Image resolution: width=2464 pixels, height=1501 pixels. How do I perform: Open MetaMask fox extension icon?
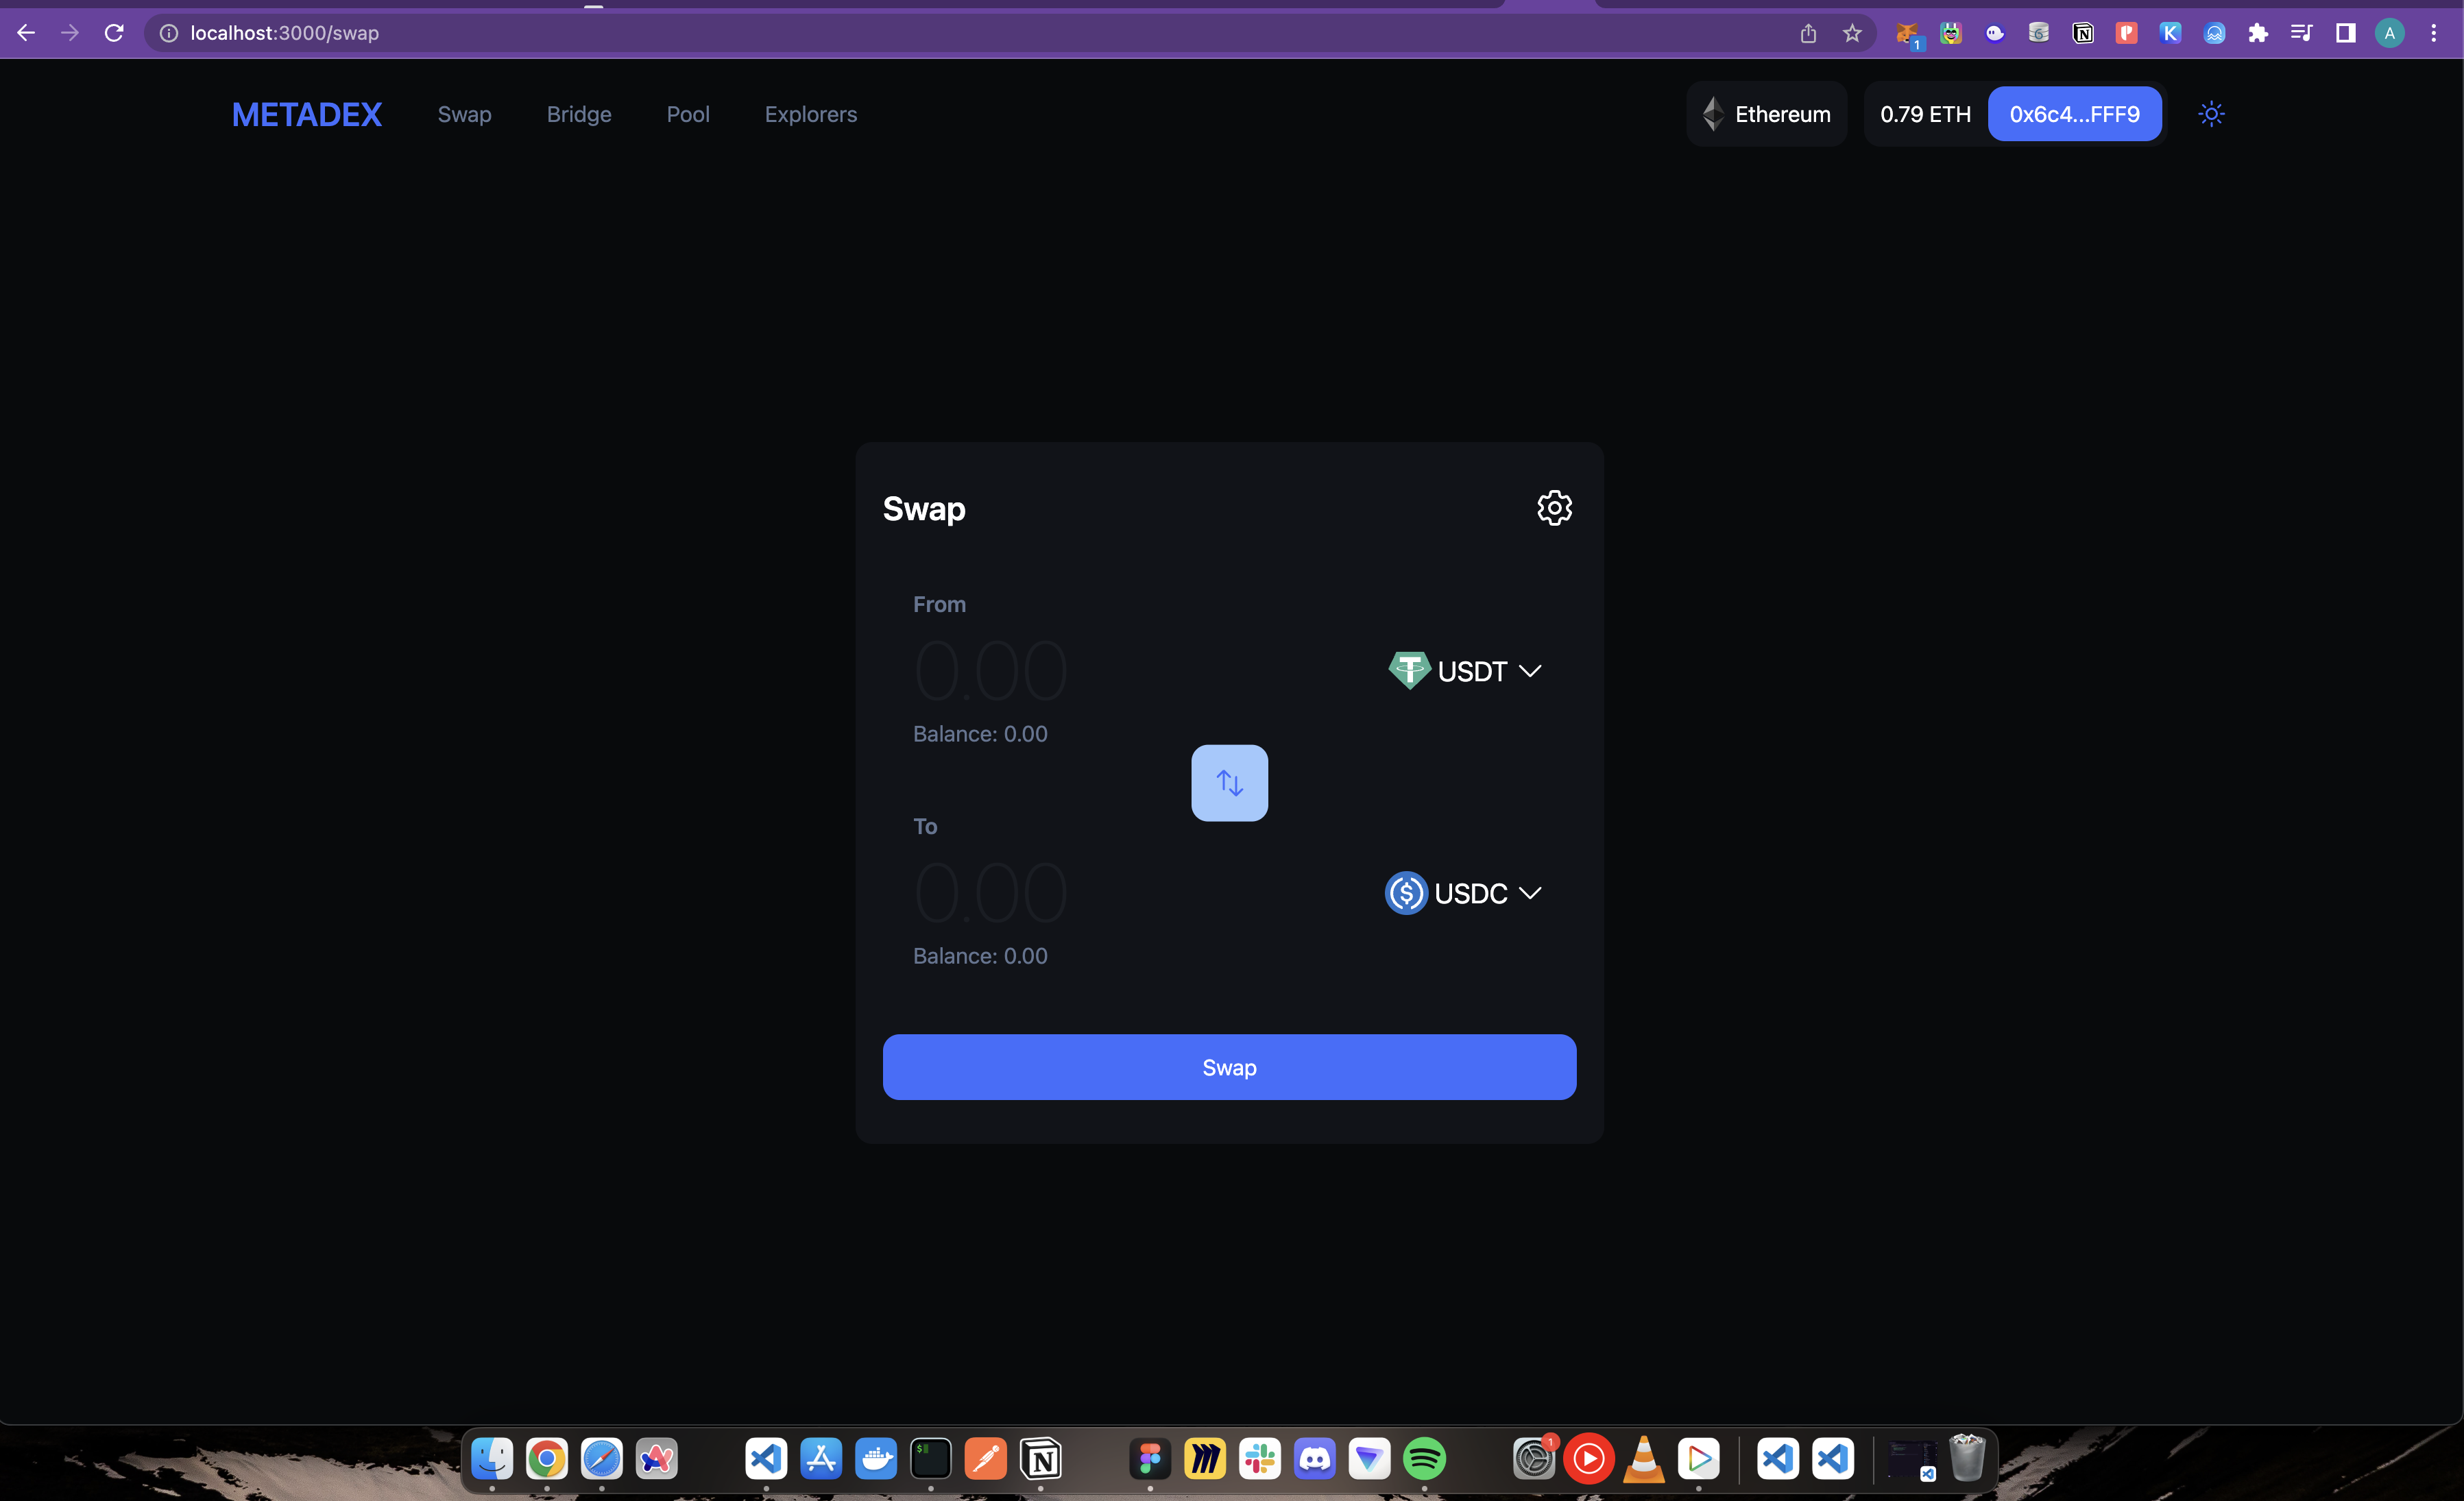(1907, 33)
